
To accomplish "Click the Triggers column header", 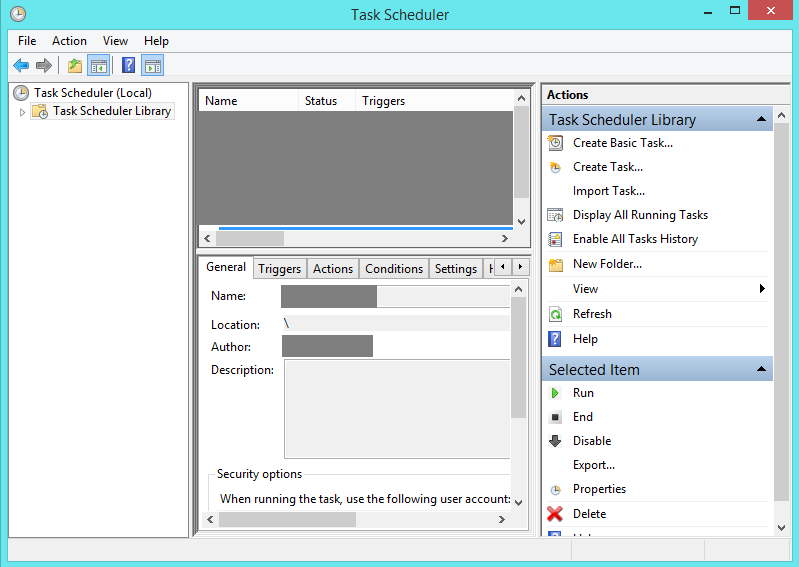I will tap(434, 101).
